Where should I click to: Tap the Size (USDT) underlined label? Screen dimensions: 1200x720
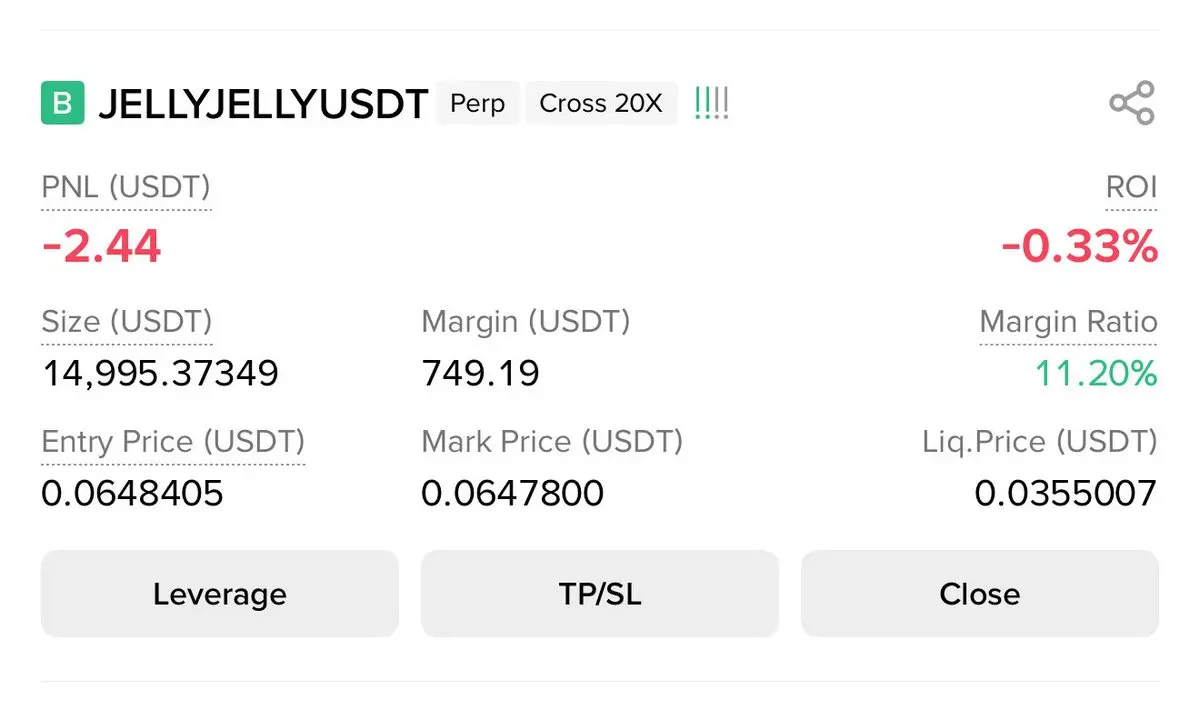[x=127, y=322]
